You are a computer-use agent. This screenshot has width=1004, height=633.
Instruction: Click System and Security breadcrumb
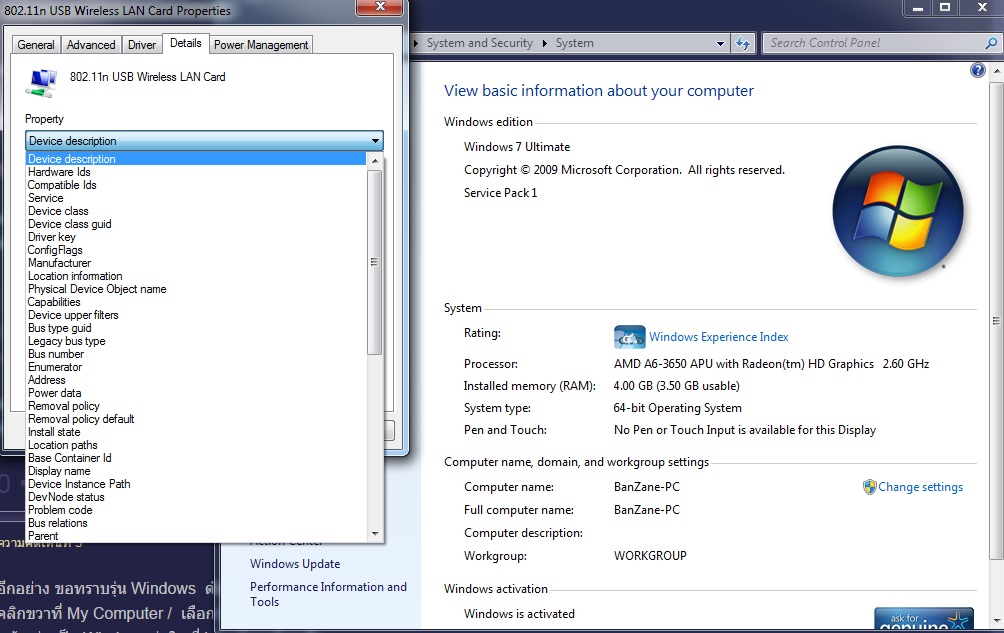coord(480,43)
